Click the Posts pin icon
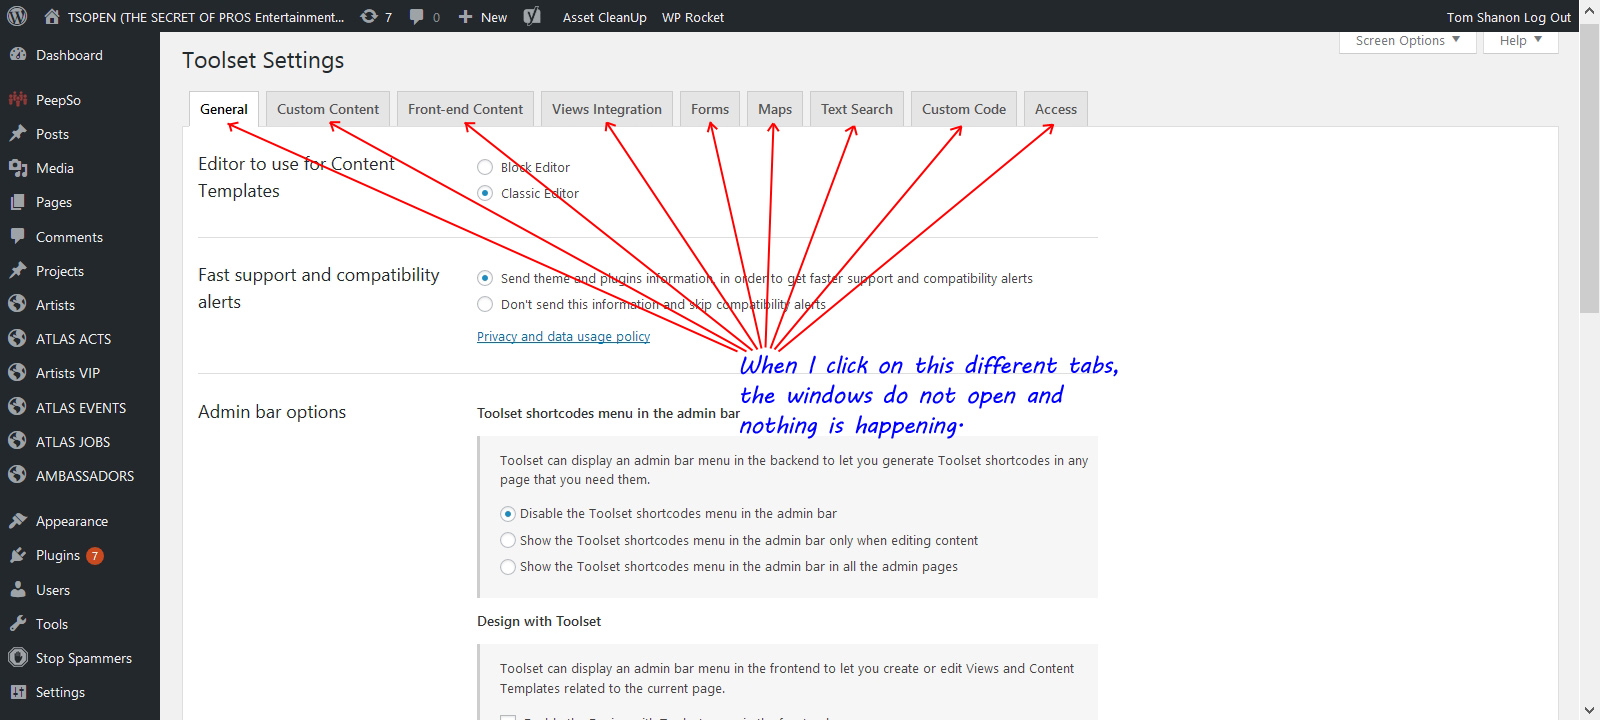Image resolution: width=1606 pixels, height=720 pixels. (17, 134)
